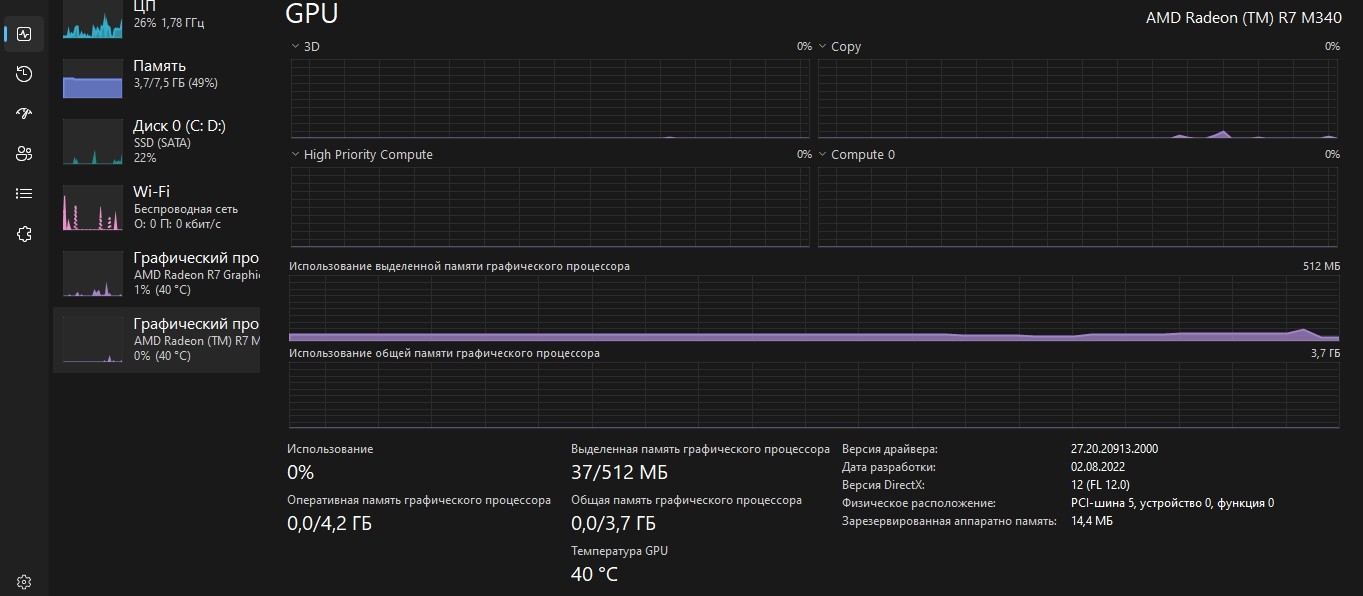The image size is (1363, 596).
Task: Select the GPU entry showing 0% (40 °C)
Action: pyautogui.click(x=156, y=339)
